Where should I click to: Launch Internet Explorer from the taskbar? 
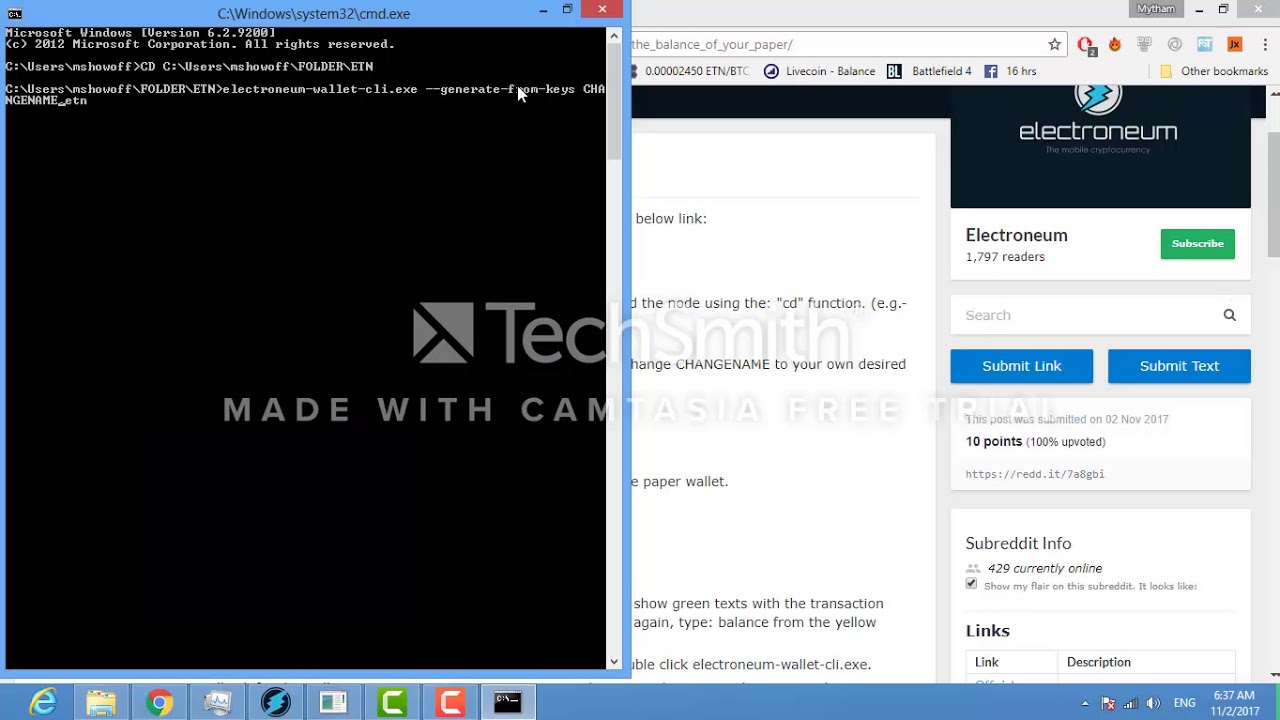pyautogui.click(x=43, y=703)
